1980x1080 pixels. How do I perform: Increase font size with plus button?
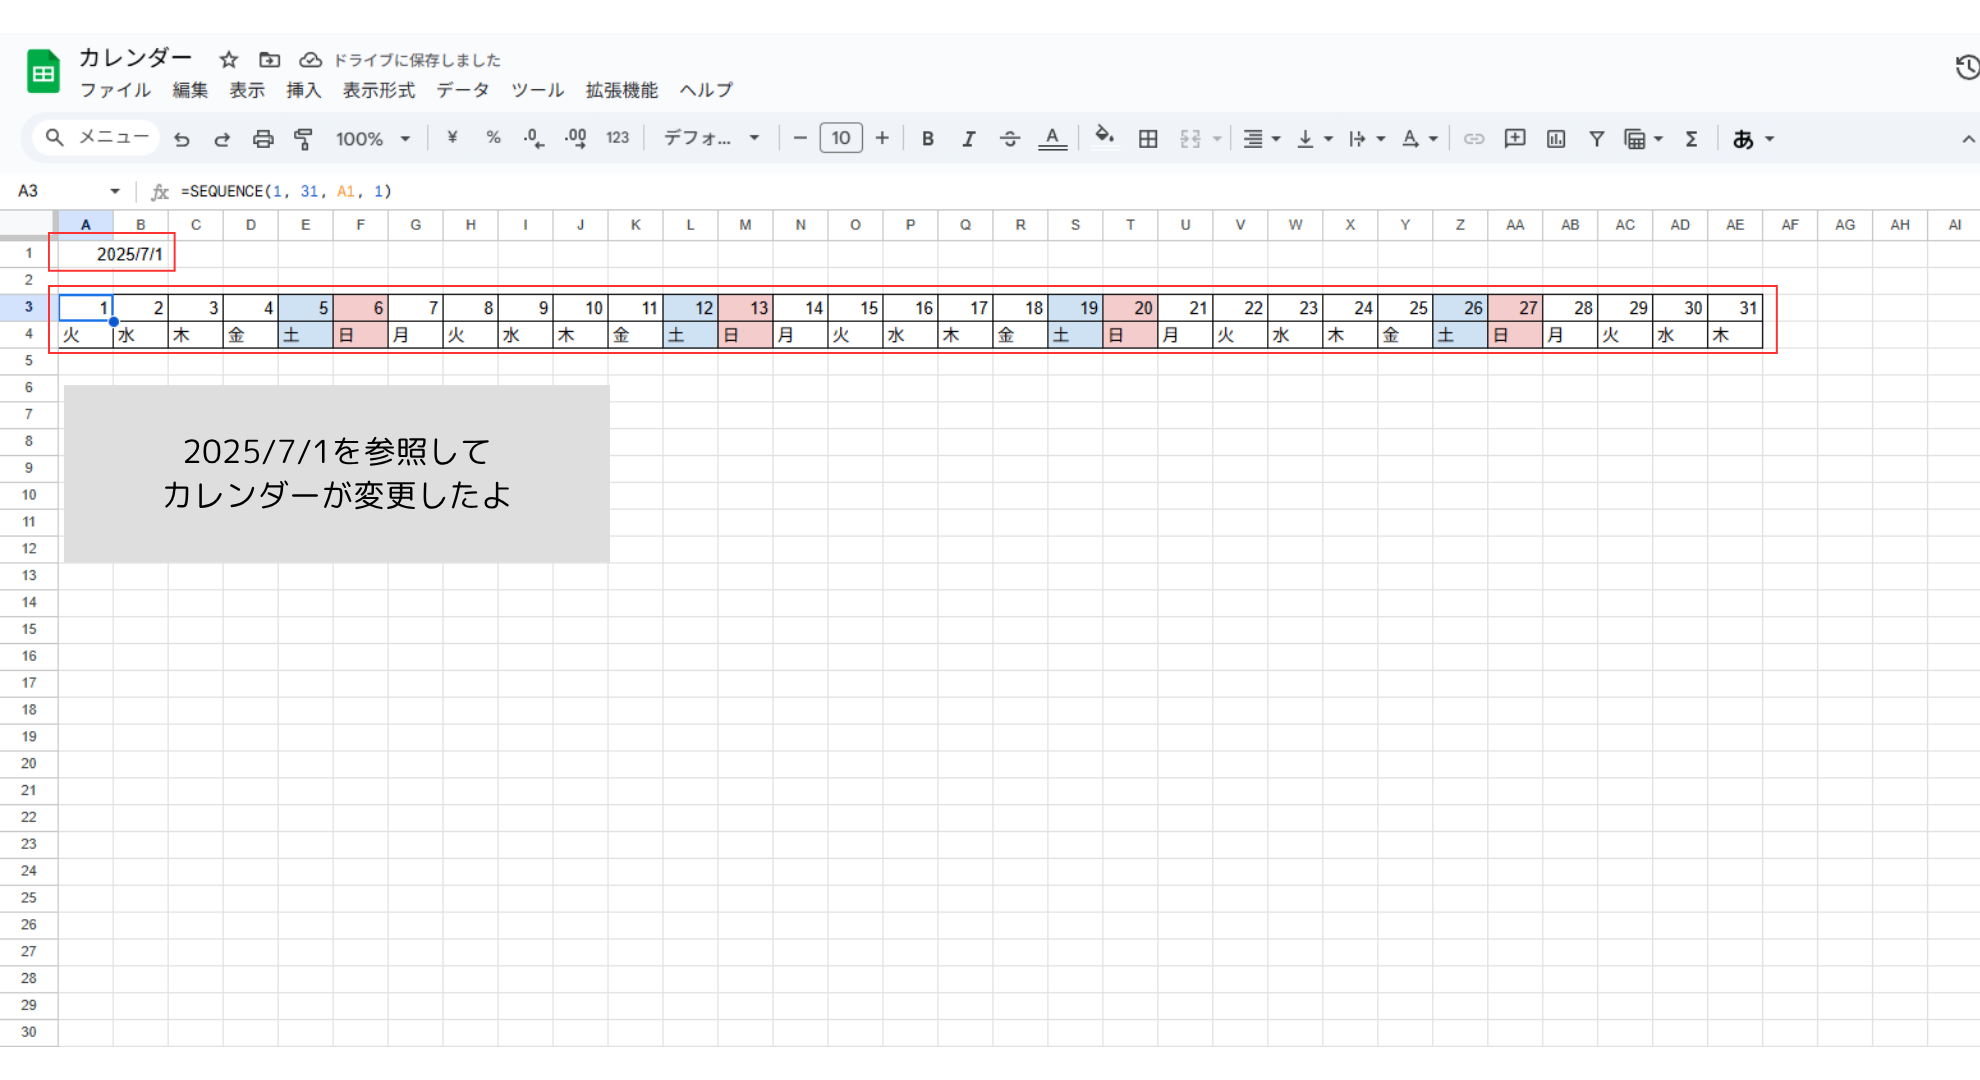882,138
